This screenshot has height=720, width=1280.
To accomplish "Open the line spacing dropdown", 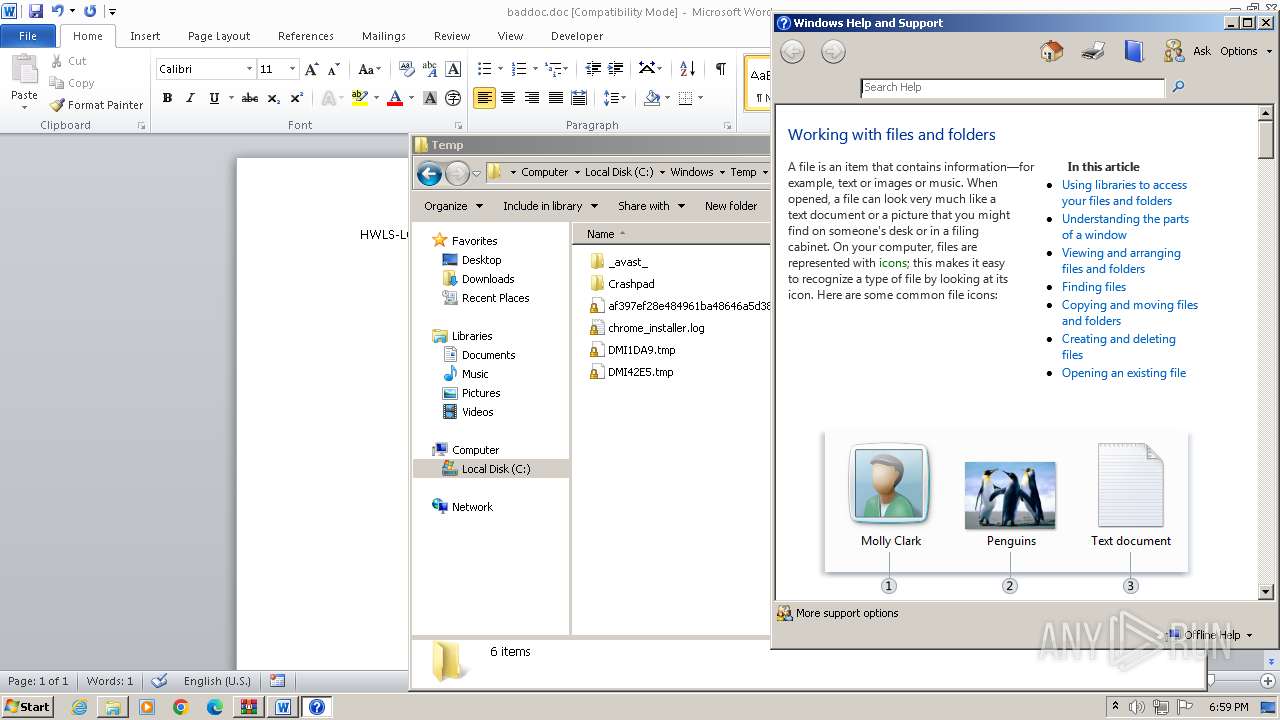I will tap(615, 98).
